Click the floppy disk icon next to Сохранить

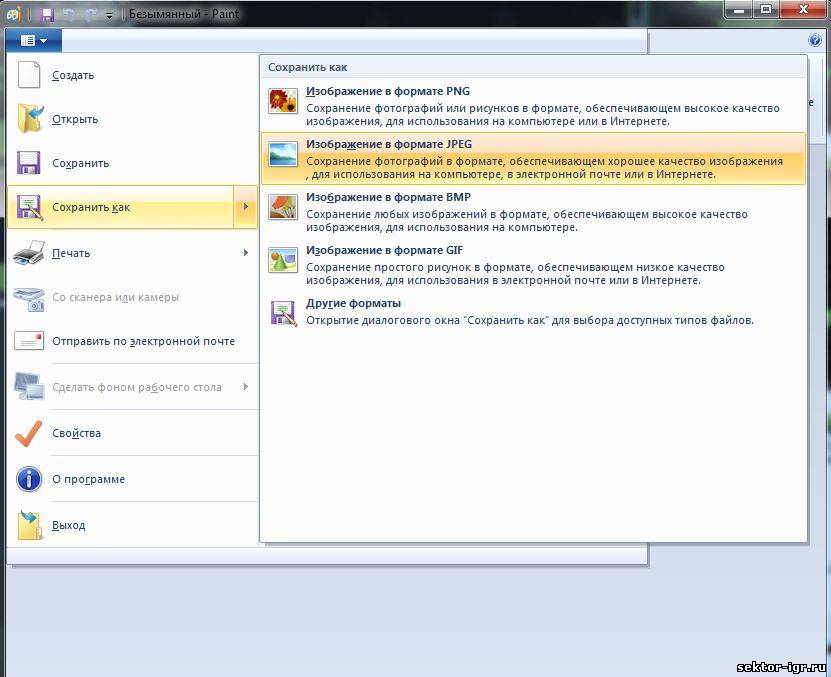[29, 163]
